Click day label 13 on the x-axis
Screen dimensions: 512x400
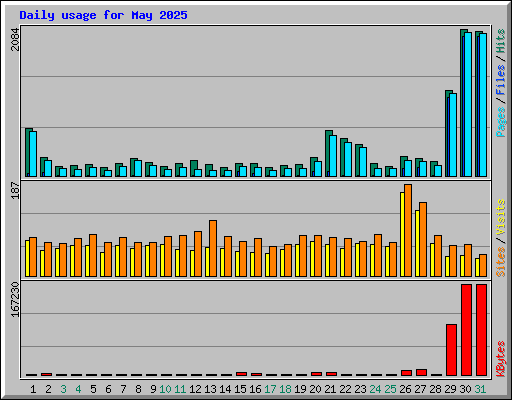pyautogui.click(x=210, y=389)
